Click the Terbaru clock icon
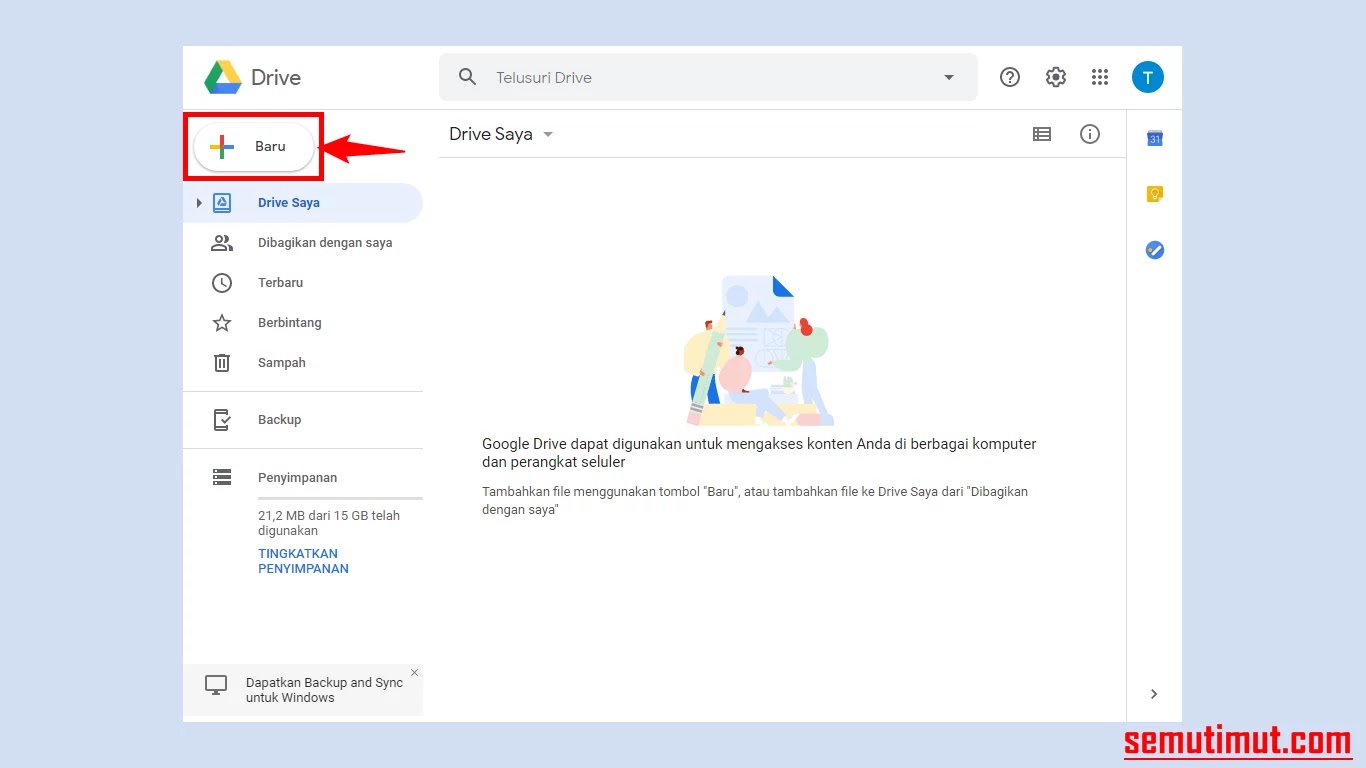The height and width of the screenshot is (768, 1366). (x=222, y=283)
